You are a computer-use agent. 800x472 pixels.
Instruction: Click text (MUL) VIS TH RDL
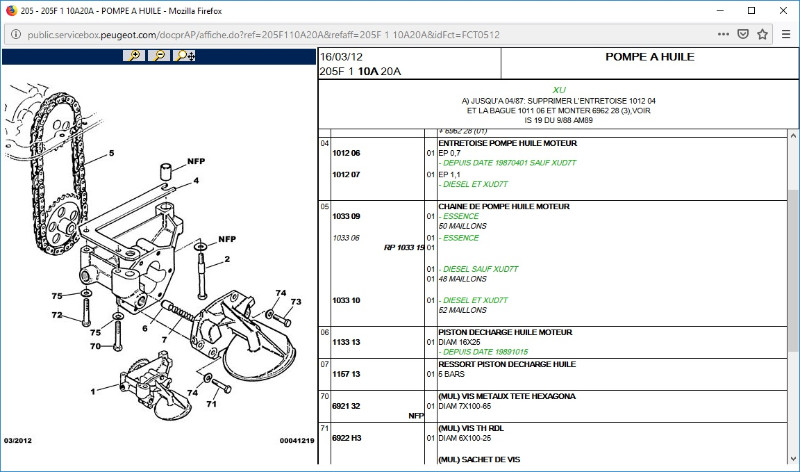[x=471, y=429]
